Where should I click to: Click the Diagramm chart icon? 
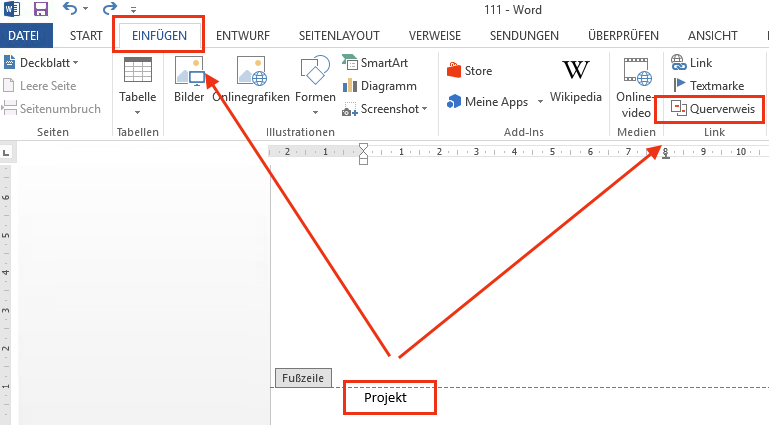tap(350, 86)
